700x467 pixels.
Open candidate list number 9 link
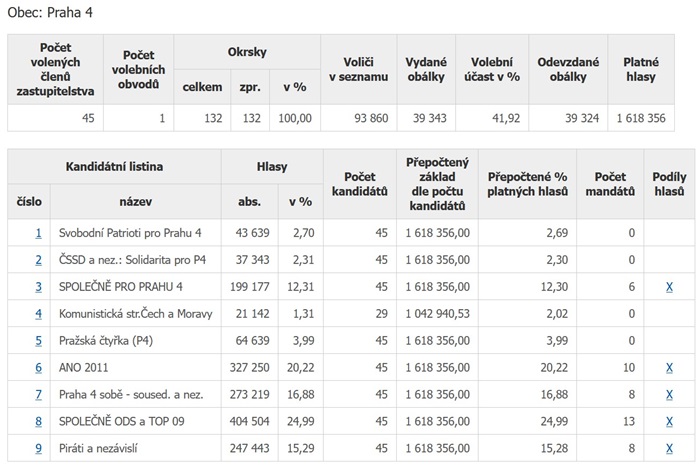click(38, 448)
